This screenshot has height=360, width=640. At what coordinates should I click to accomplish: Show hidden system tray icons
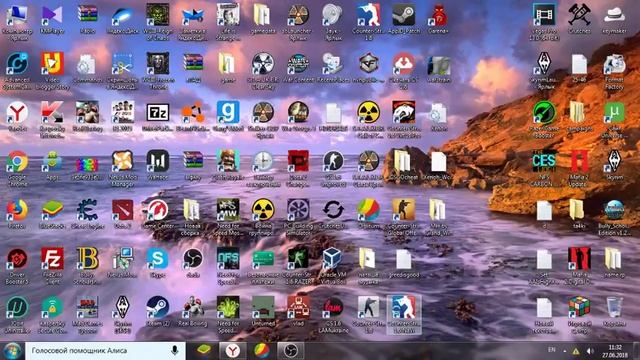coord(564,351)
